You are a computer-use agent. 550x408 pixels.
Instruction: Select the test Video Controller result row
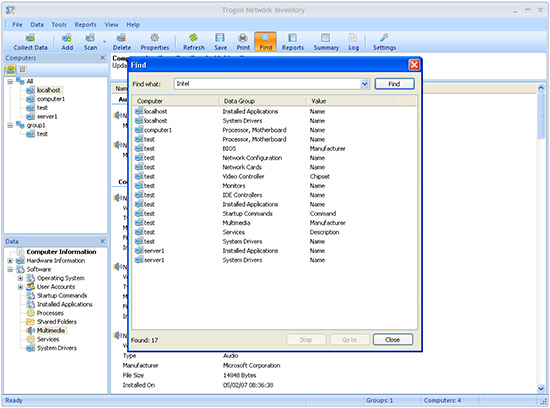(x=275, y=176)
